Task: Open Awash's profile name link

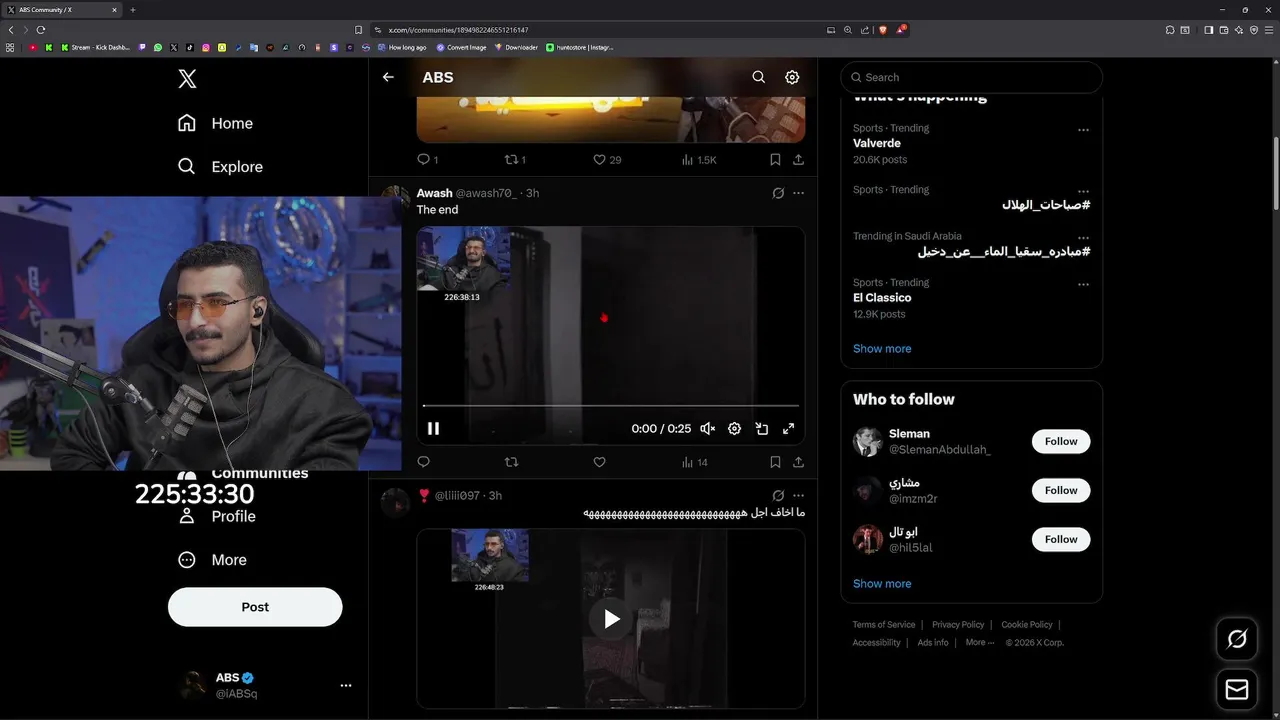Action: coord(434,193)
